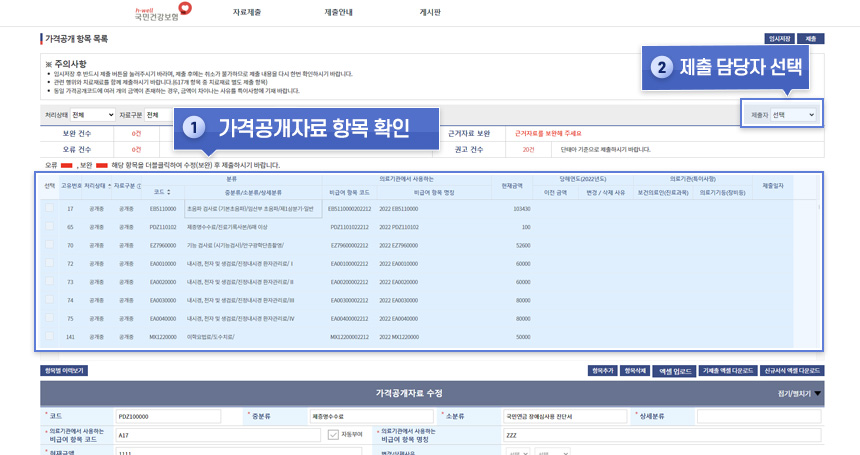Click the 현재금액 value 103430
This screenshot has height=455, width=860.
pos(522,209)
